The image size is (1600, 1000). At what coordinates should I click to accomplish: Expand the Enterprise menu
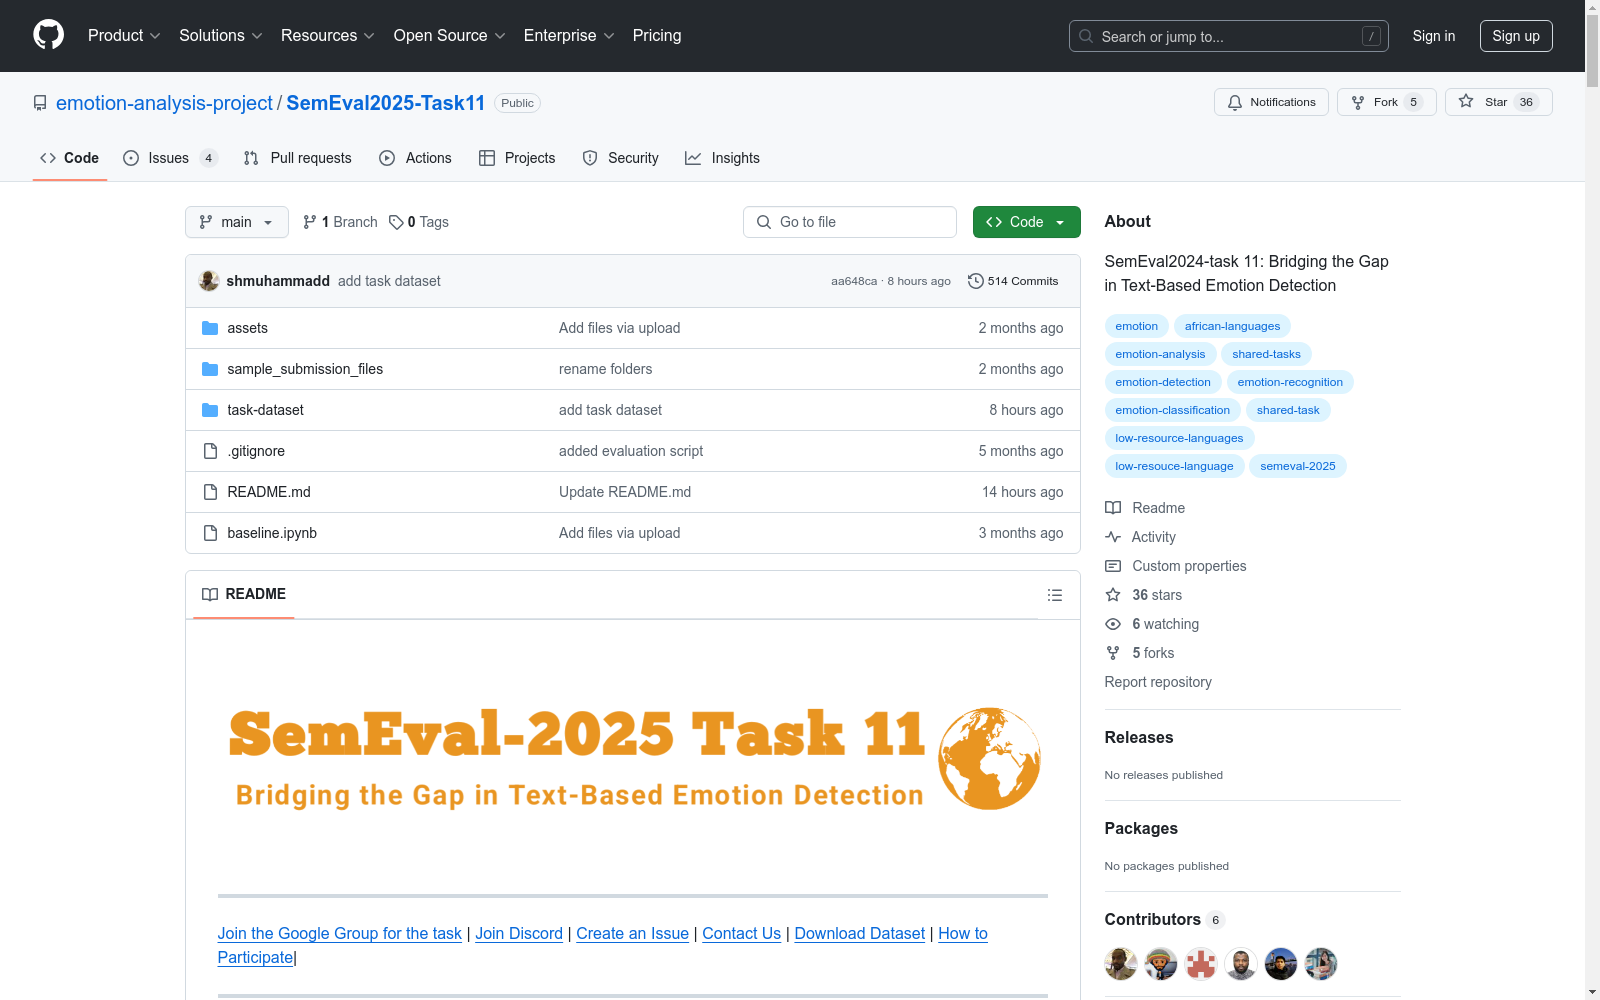[x=569, y=36]
